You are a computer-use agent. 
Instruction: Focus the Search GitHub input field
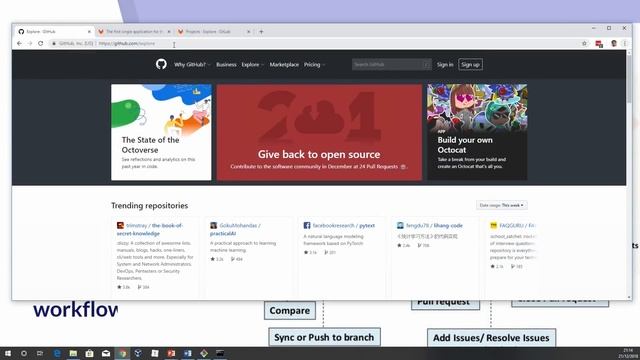click(x=391, y=64)
